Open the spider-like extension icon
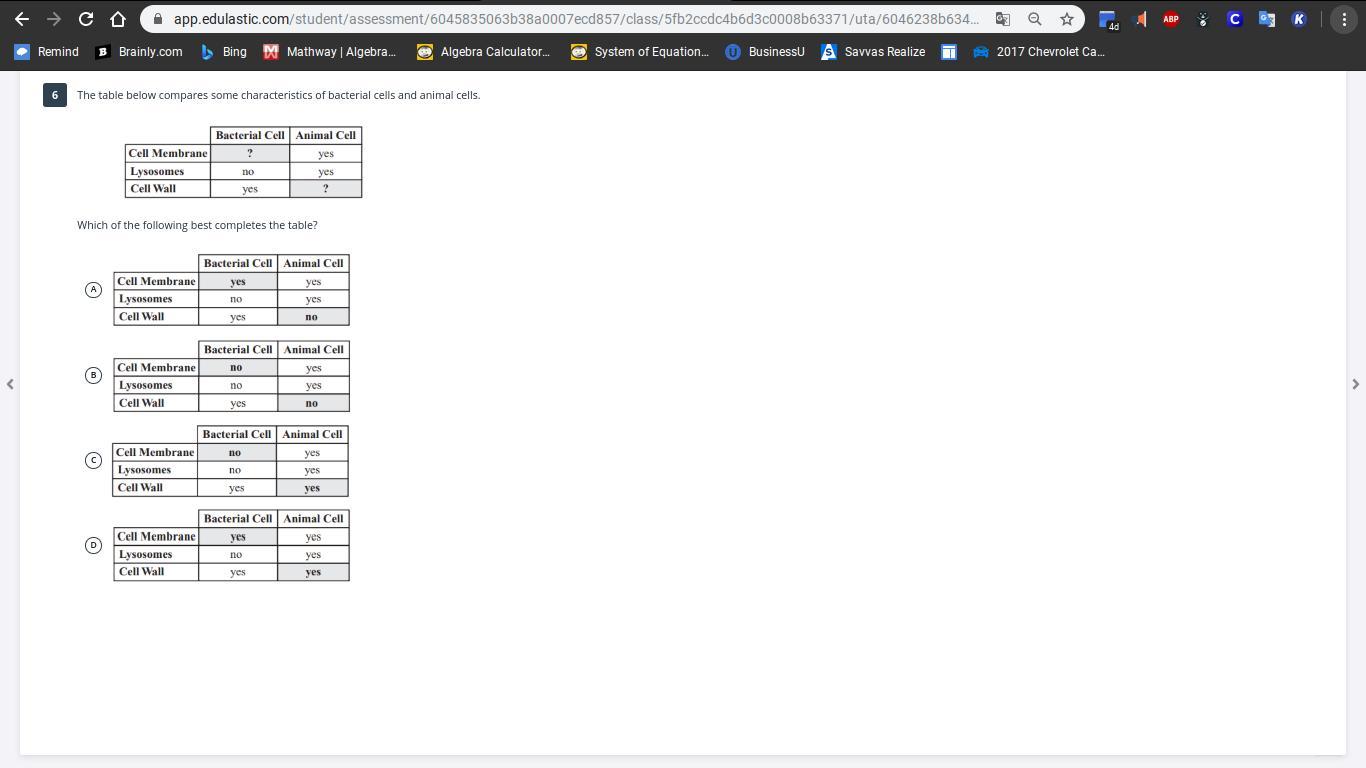This screenshot has width=1366, height=768. [x=1203, y=19]
